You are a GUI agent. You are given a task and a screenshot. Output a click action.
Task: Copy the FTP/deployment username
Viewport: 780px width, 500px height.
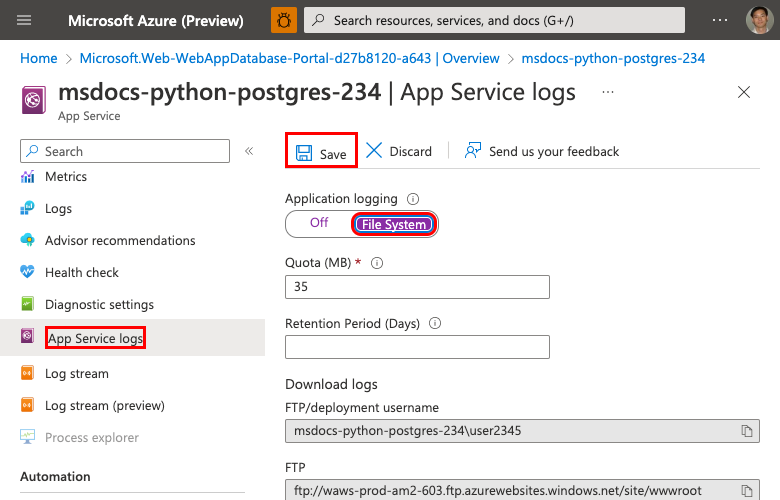click(x=746, y=431)
